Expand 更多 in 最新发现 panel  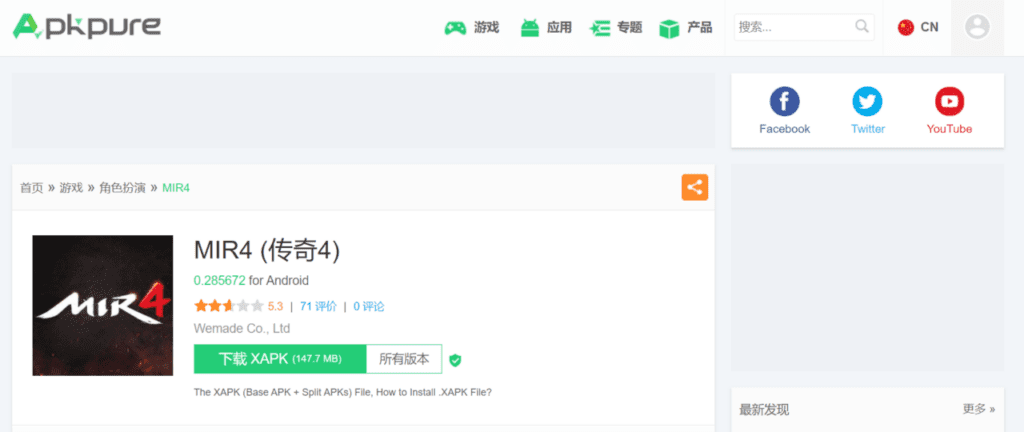(978, 409)
